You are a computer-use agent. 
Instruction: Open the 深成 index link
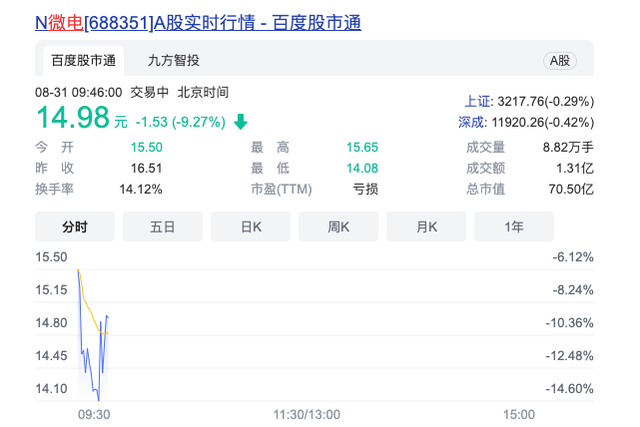(x=471, y=122)
